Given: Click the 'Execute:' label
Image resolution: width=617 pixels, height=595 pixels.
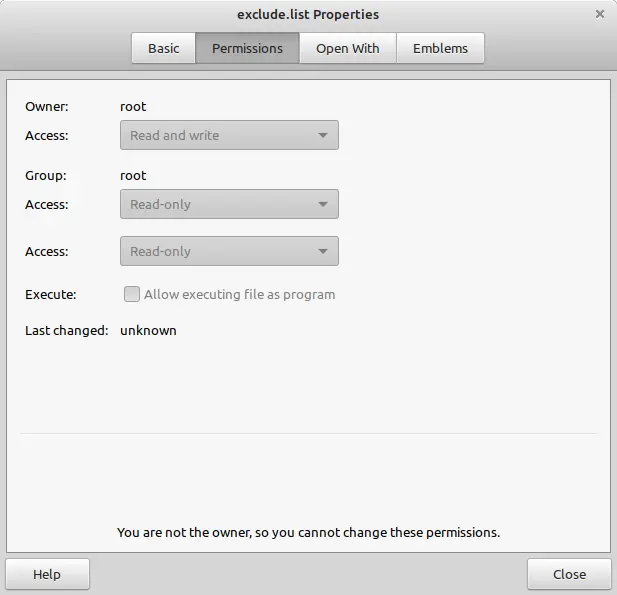Looking at the screenshot, I should [x=51, y=295].
